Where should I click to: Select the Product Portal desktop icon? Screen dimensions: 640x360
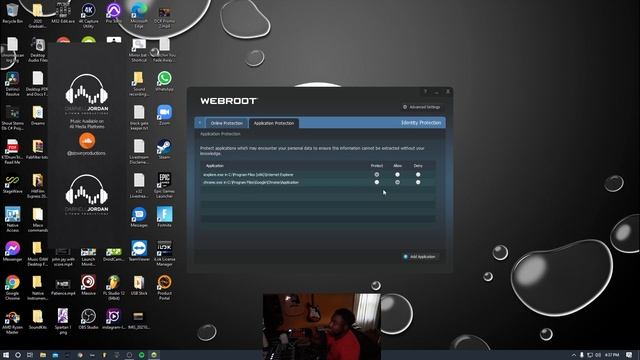coord(164,287)
